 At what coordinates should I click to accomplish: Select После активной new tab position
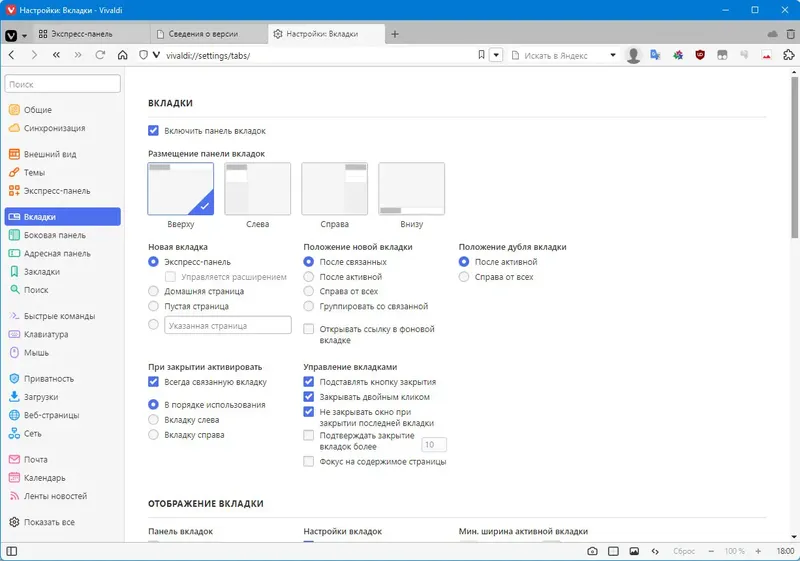pyautogui.click(x=308, y=277)
